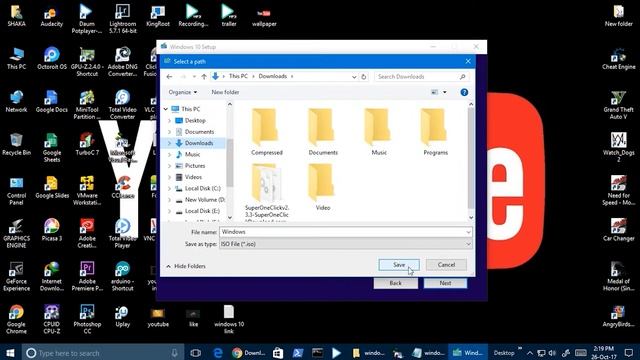Viewport: 640px width, 360px height.
Task: Click the refresh button beside address bar
Action: tap(364, 76)
